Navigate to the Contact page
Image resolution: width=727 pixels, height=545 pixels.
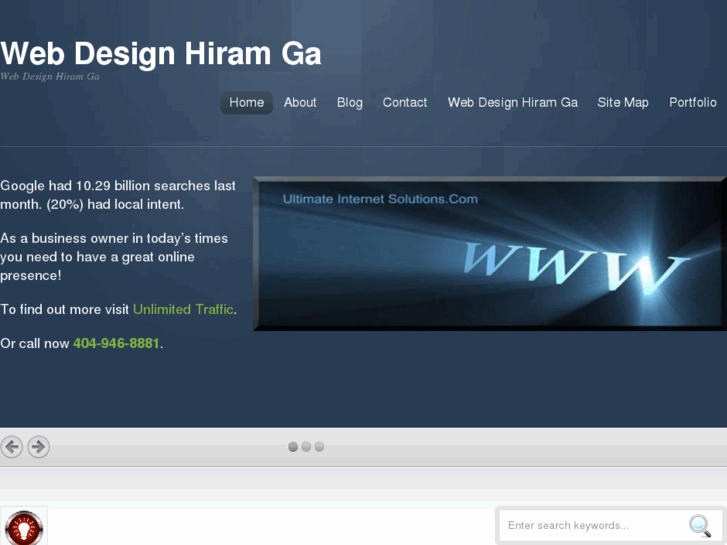click(405, 103)
